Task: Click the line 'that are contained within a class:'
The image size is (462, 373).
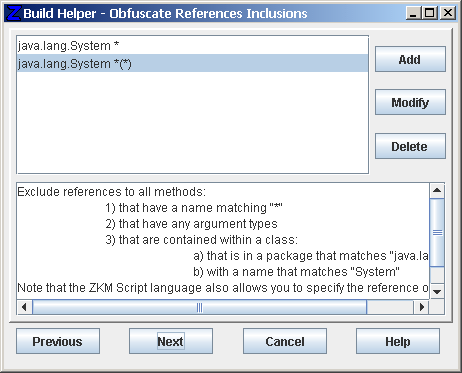Action: (202, 240)
